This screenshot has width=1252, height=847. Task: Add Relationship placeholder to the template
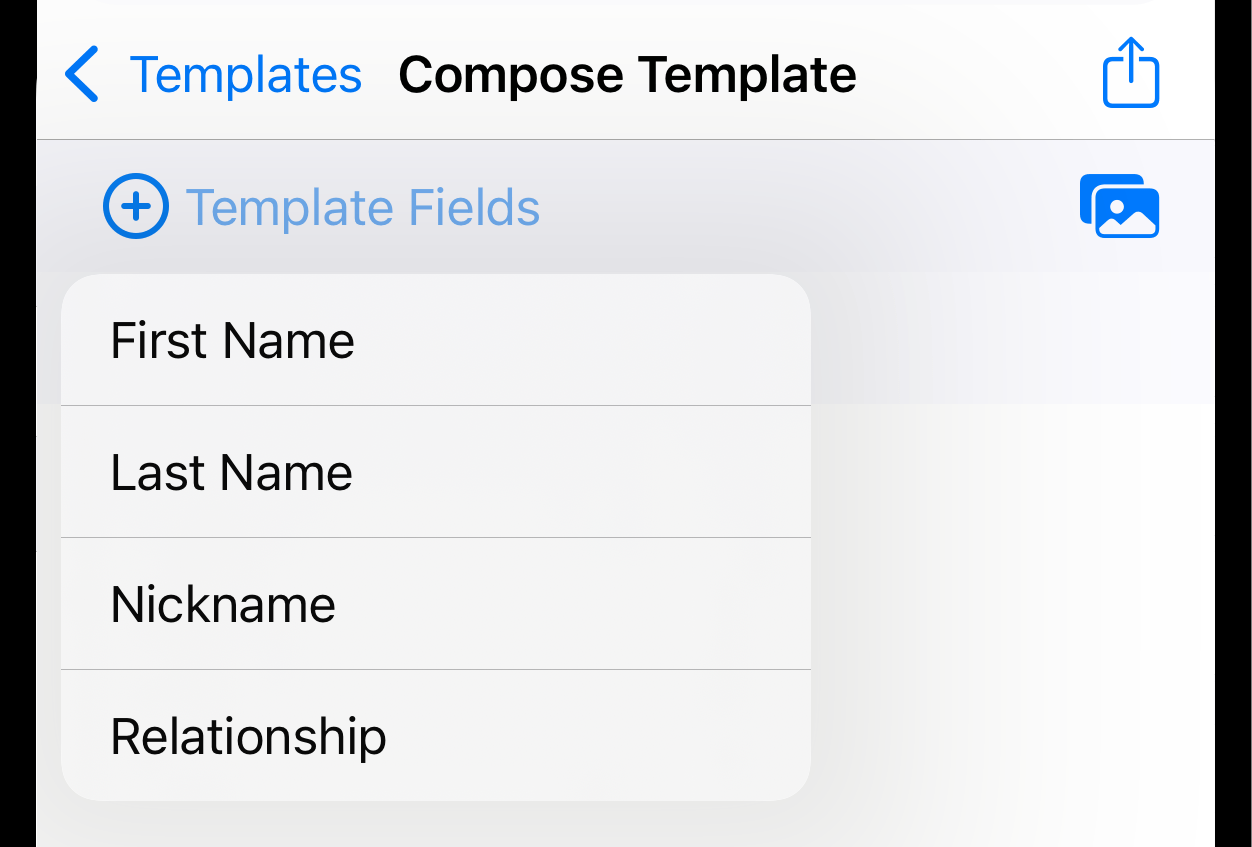click(x=436, y=736)
